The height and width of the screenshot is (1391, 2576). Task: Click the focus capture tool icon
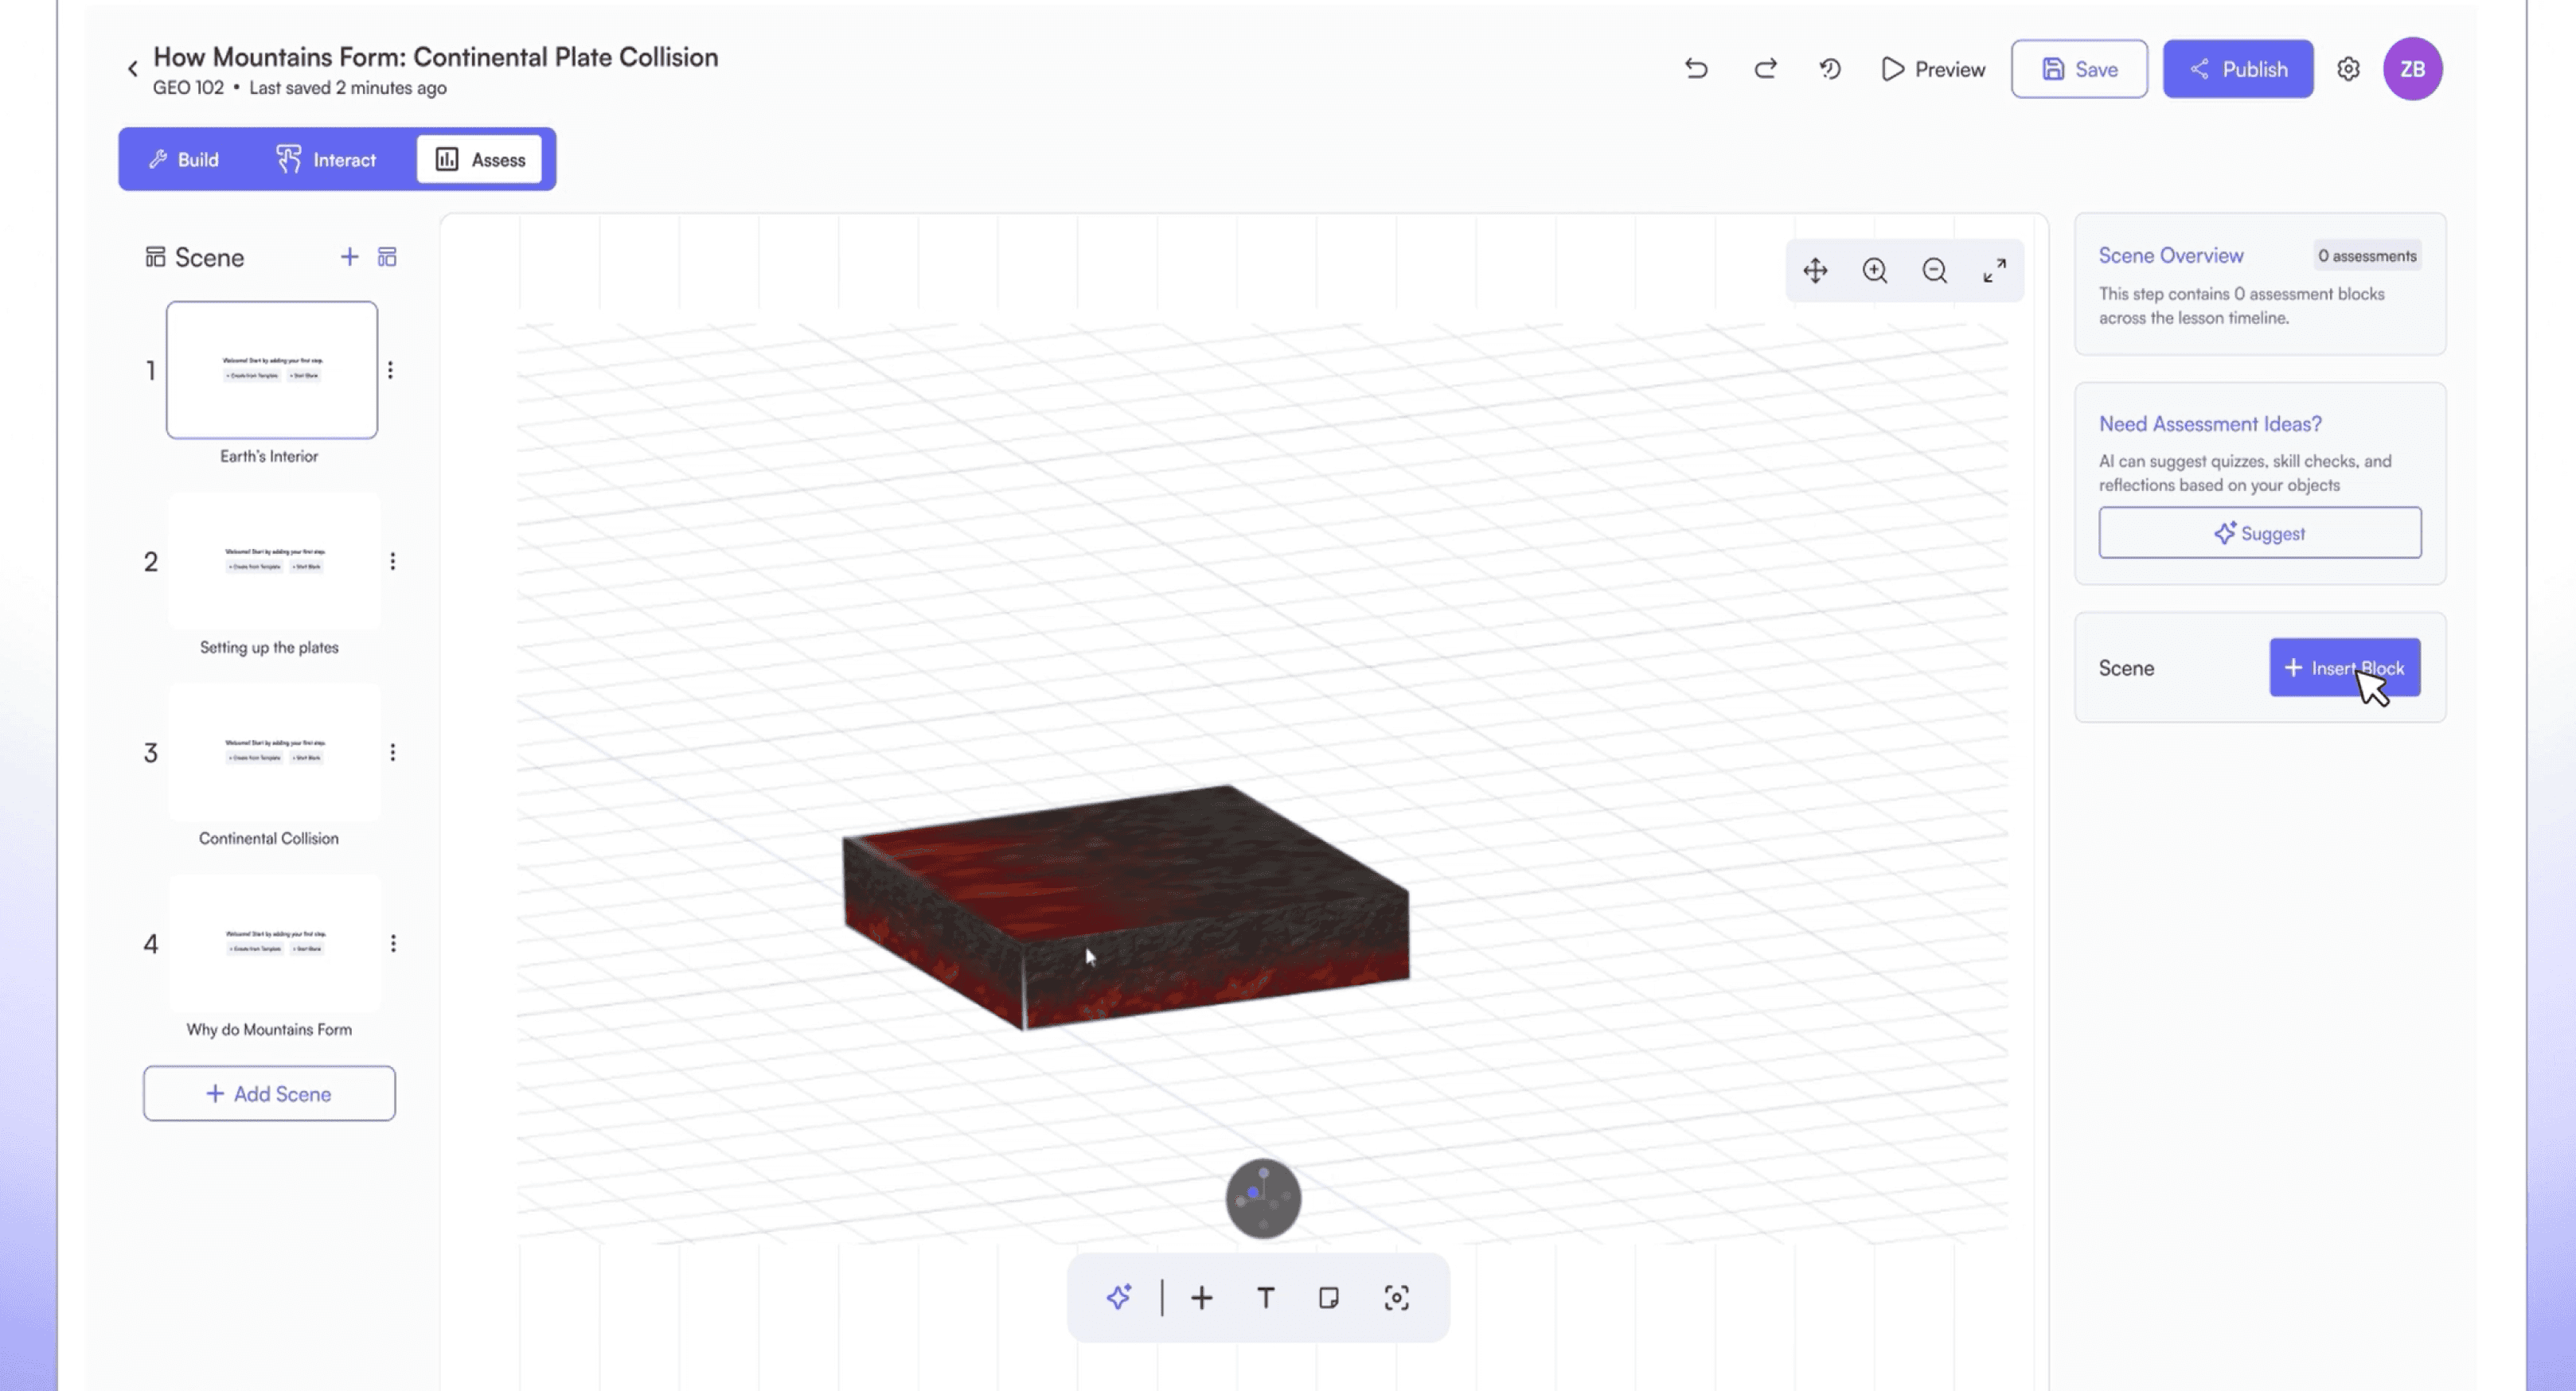click(x=1396, y=1298)
